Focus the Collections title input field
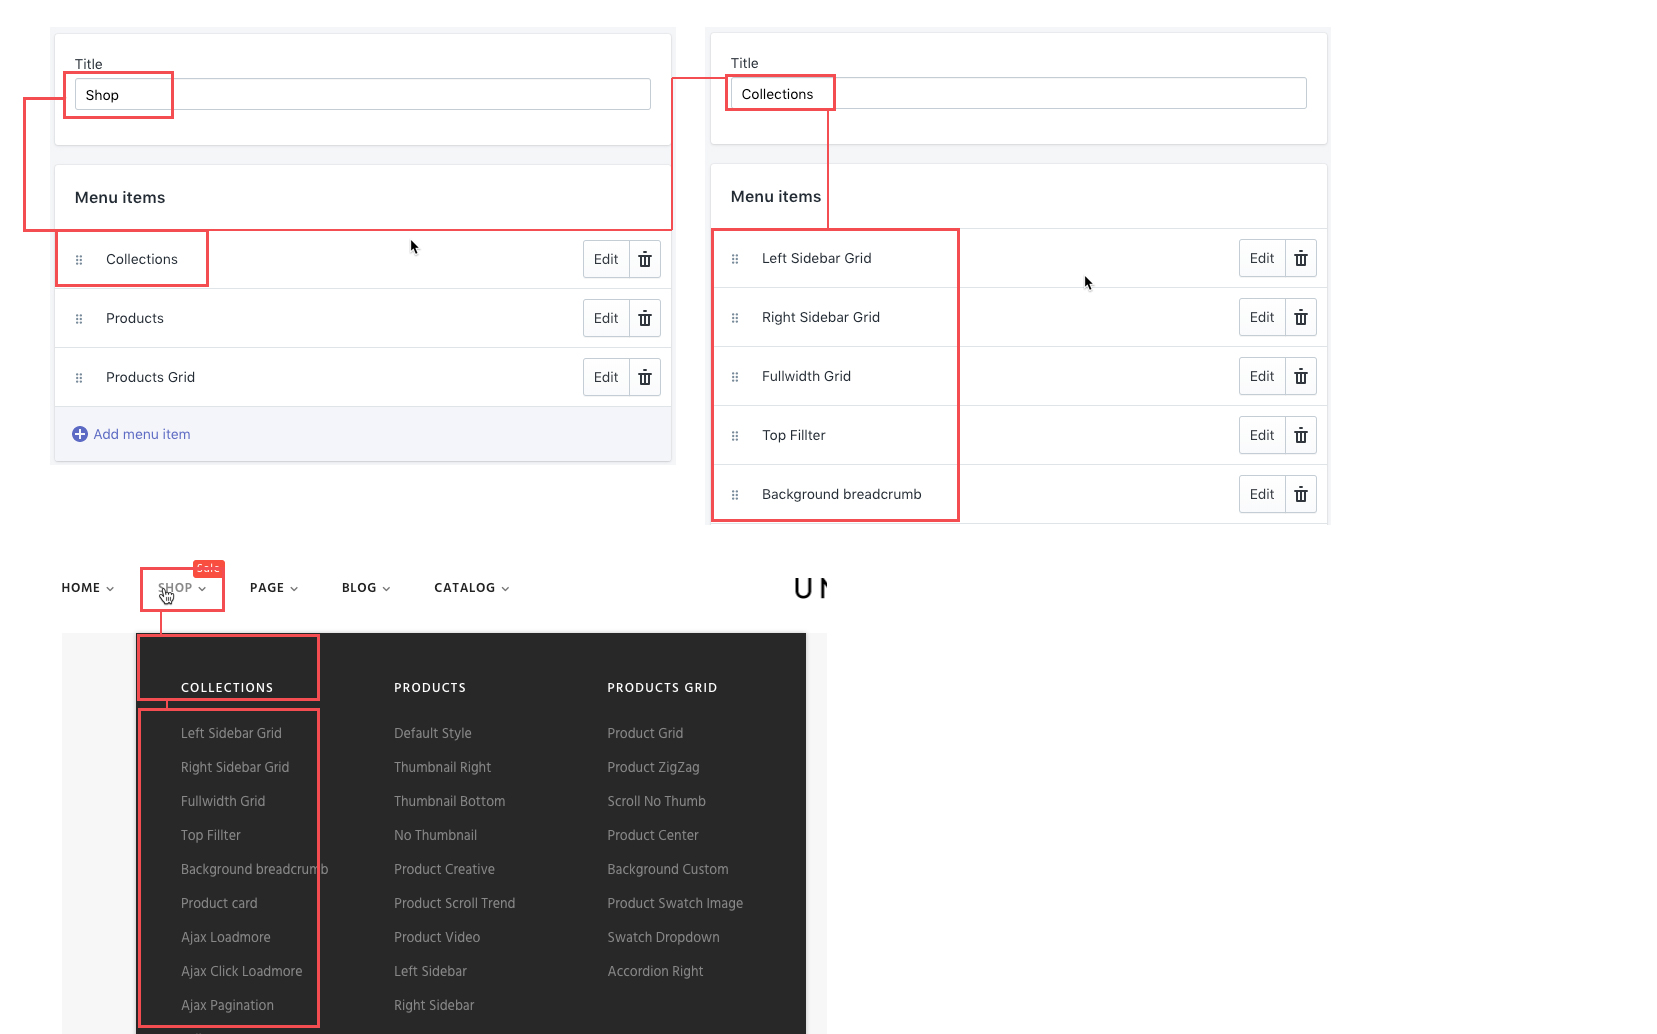 1019,94
